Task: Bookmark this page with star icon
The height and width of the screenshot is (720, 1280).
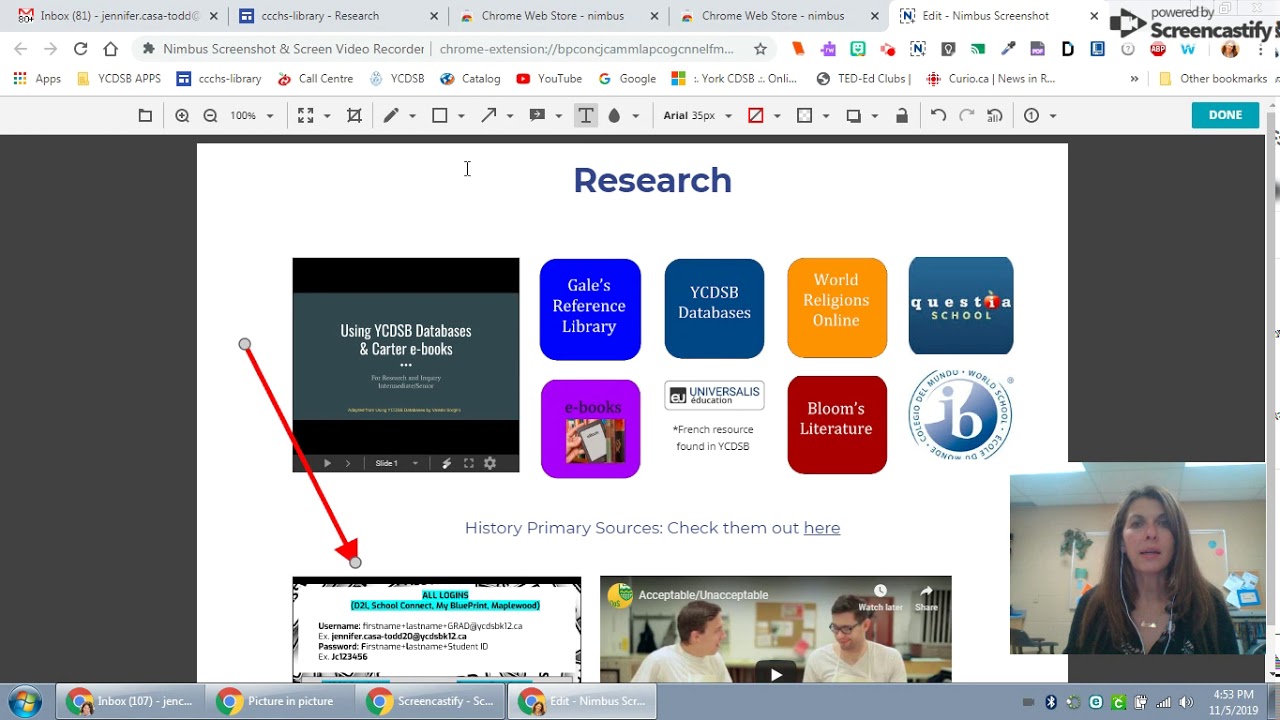Action: tap(760, 48)
